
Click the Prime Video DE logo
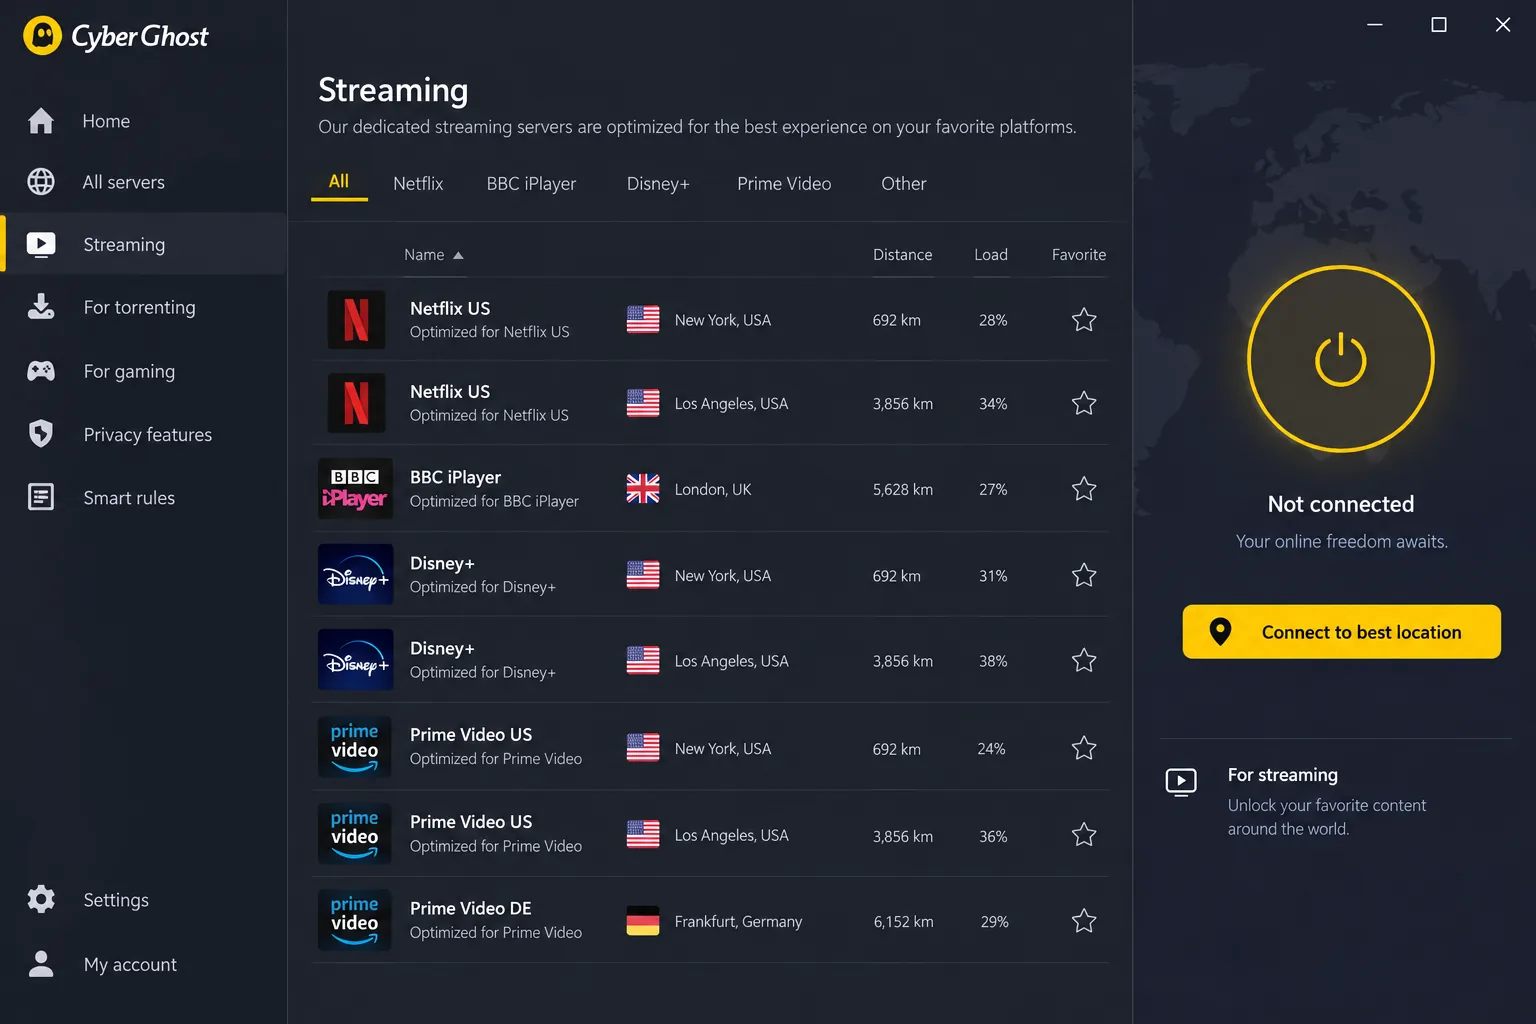tap(355, 920)
